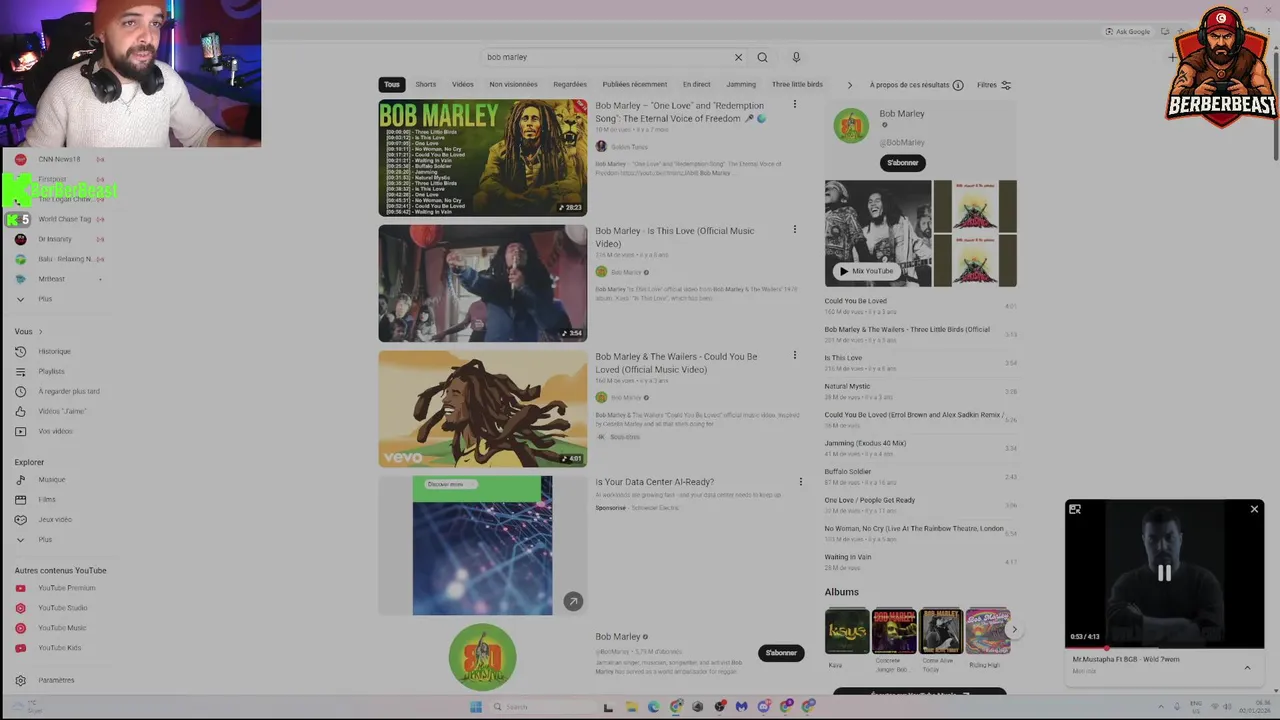1280x720 pixels.
Task: Open YouTube Premium link in sidebar
Action: pos(66,588)
